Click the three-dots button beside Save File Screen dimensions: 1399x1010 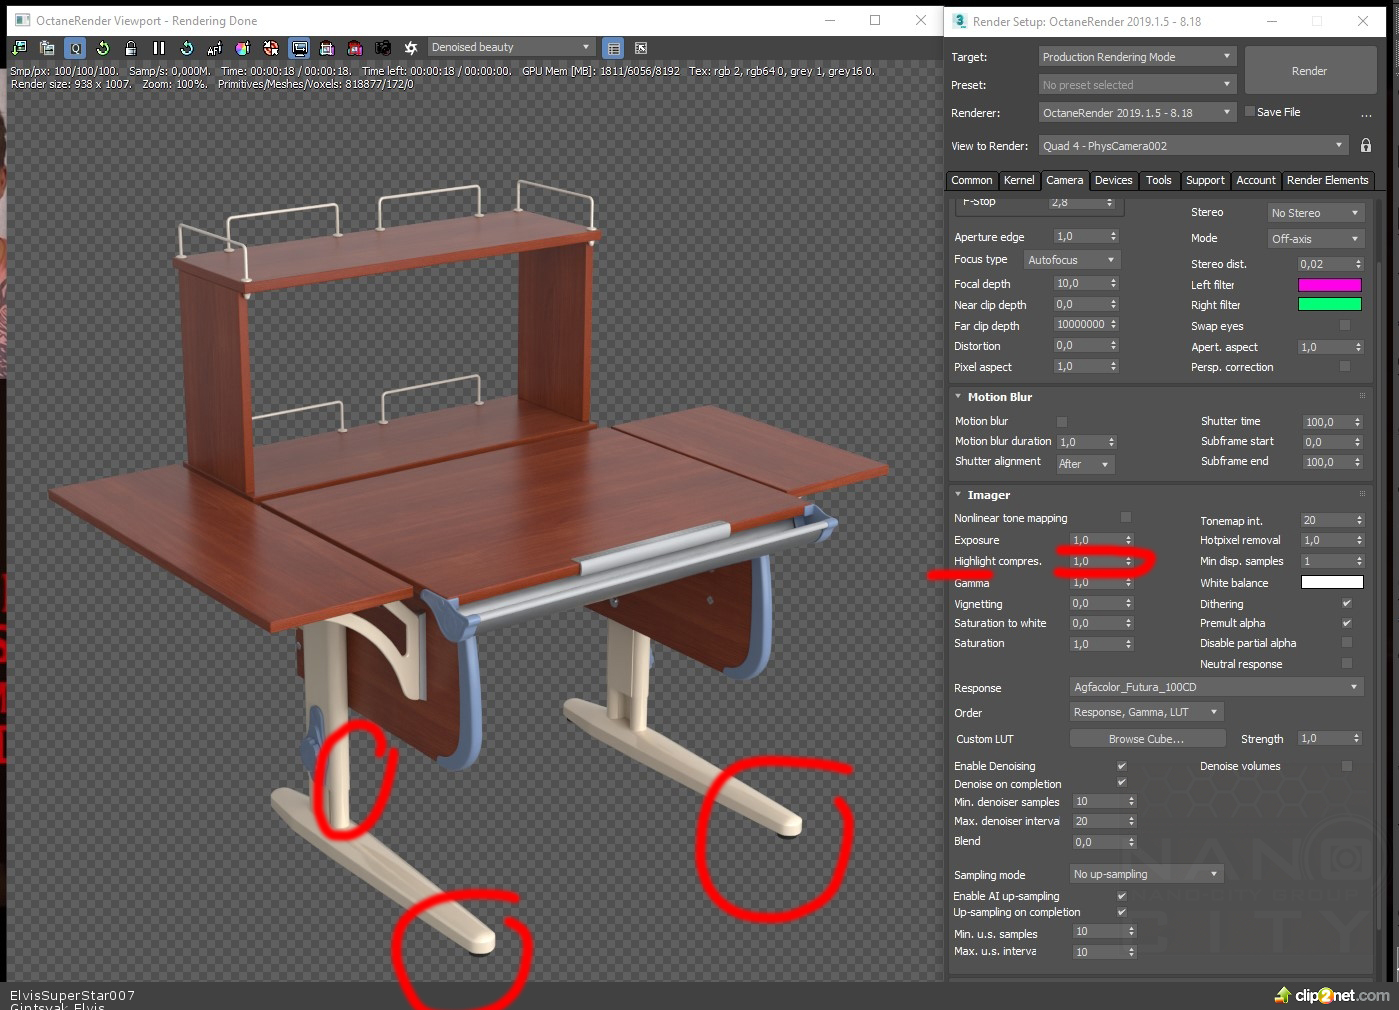(x=1366, y=115)
